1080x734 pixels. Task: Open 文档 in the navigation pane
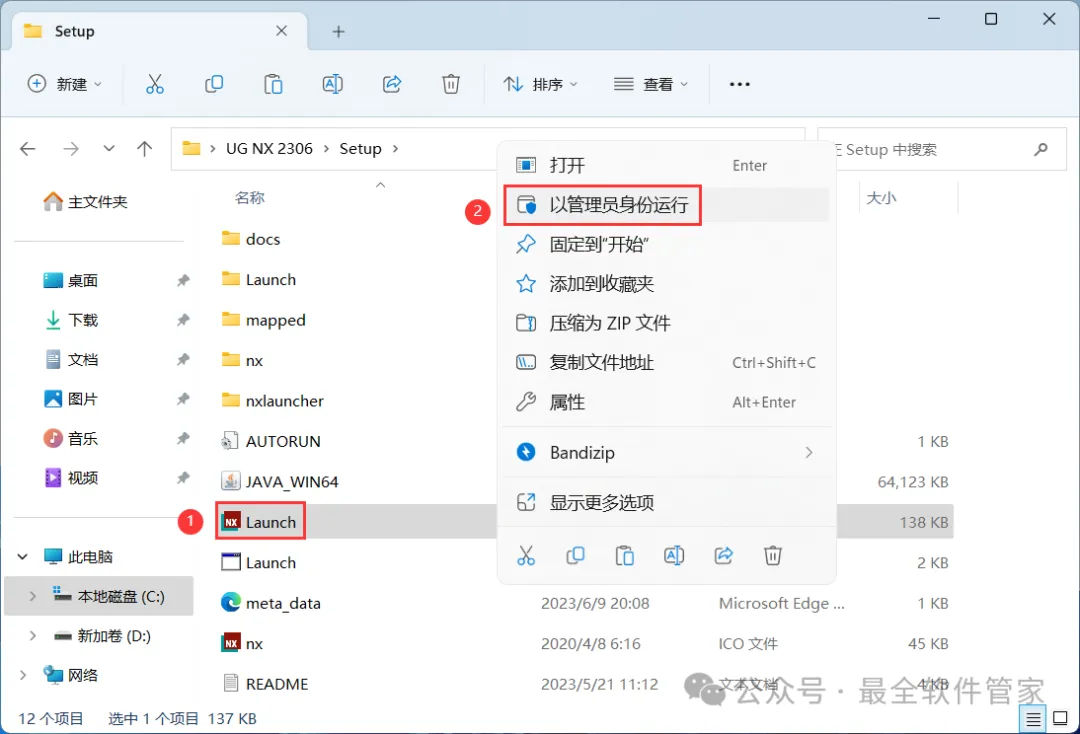pyautogui.click(x=71, y=359)
